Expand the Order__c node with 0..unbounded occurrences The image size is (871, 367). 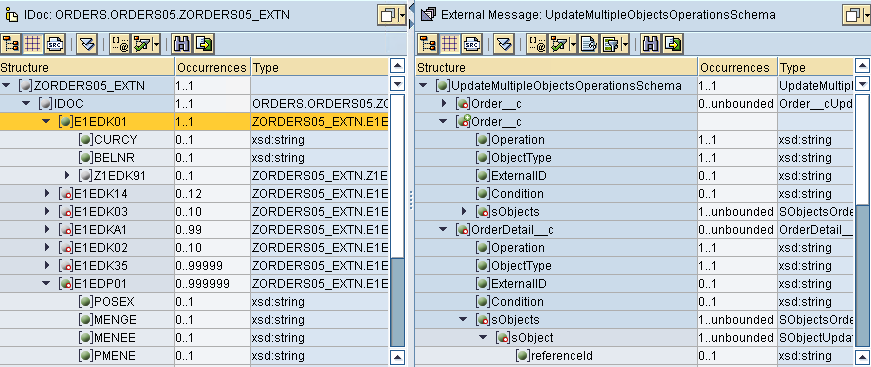[444, 104]
